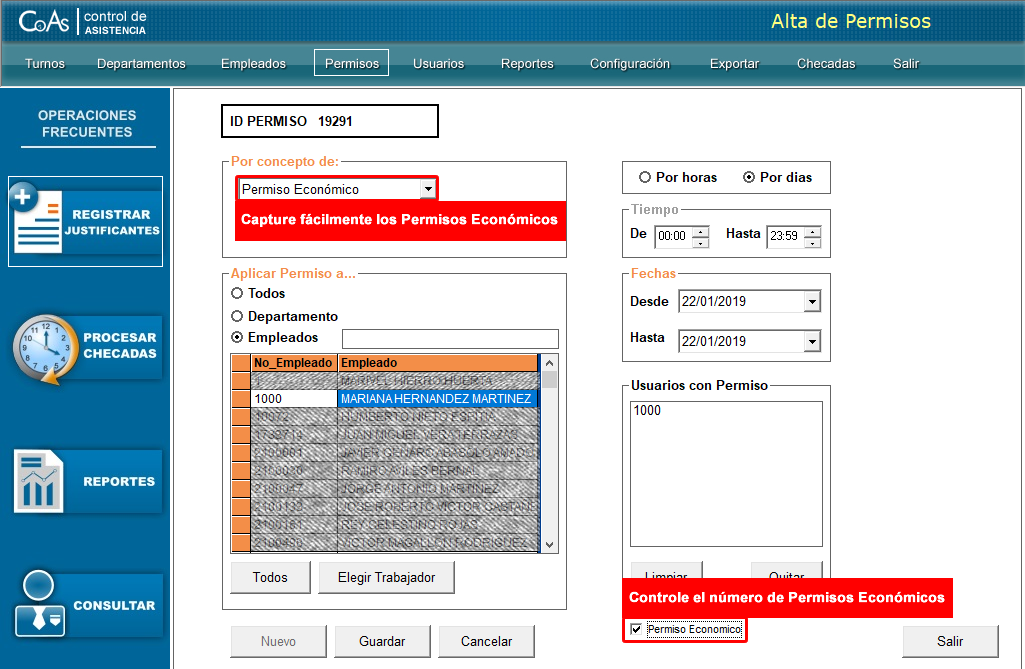
Task: Click the Consultar person icon
Action: click(x=40, y=604)
